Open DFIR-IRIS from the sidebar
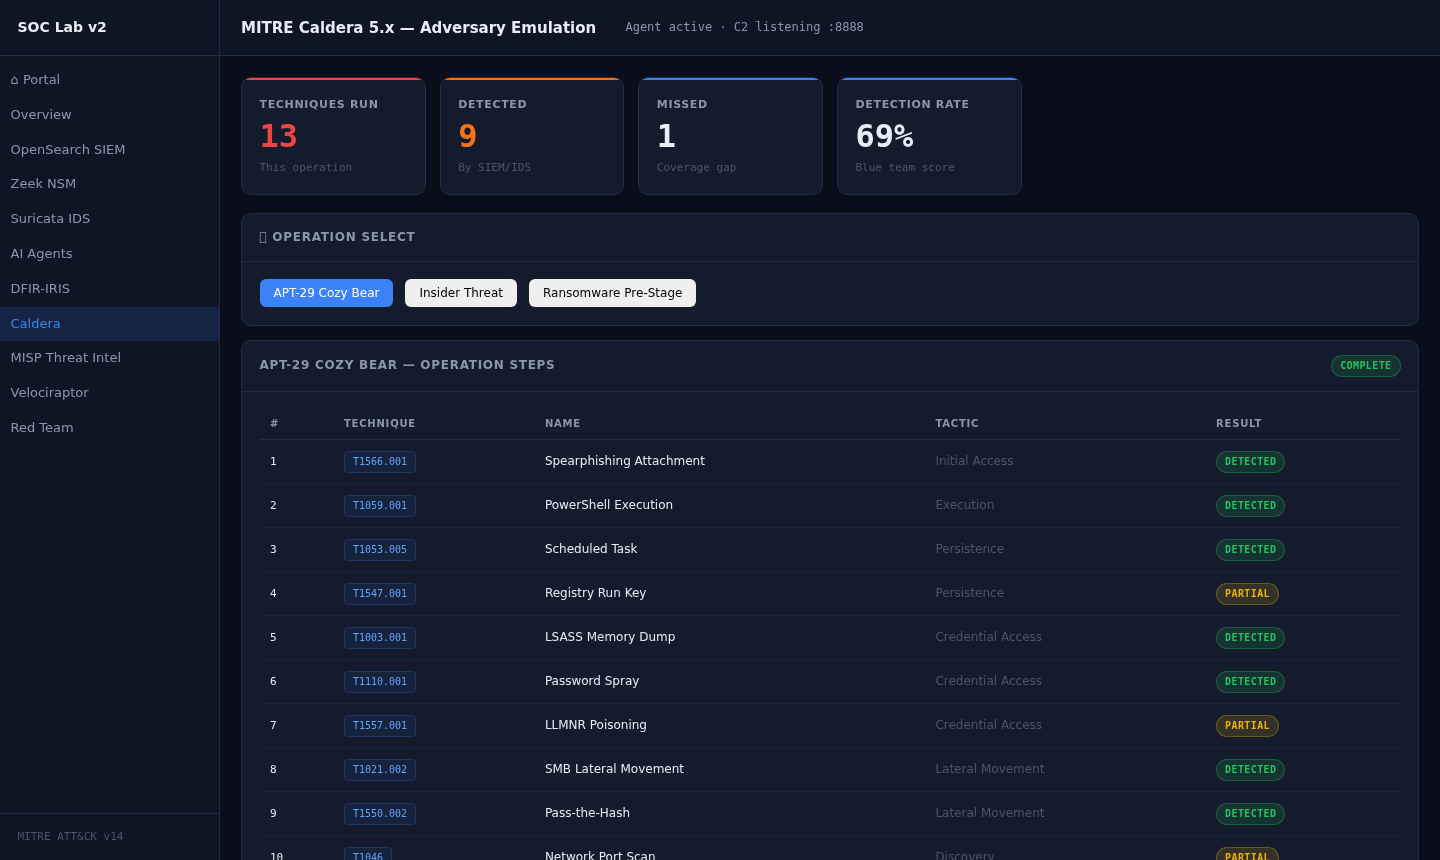The image size is (1440, 860). [109, 289]
